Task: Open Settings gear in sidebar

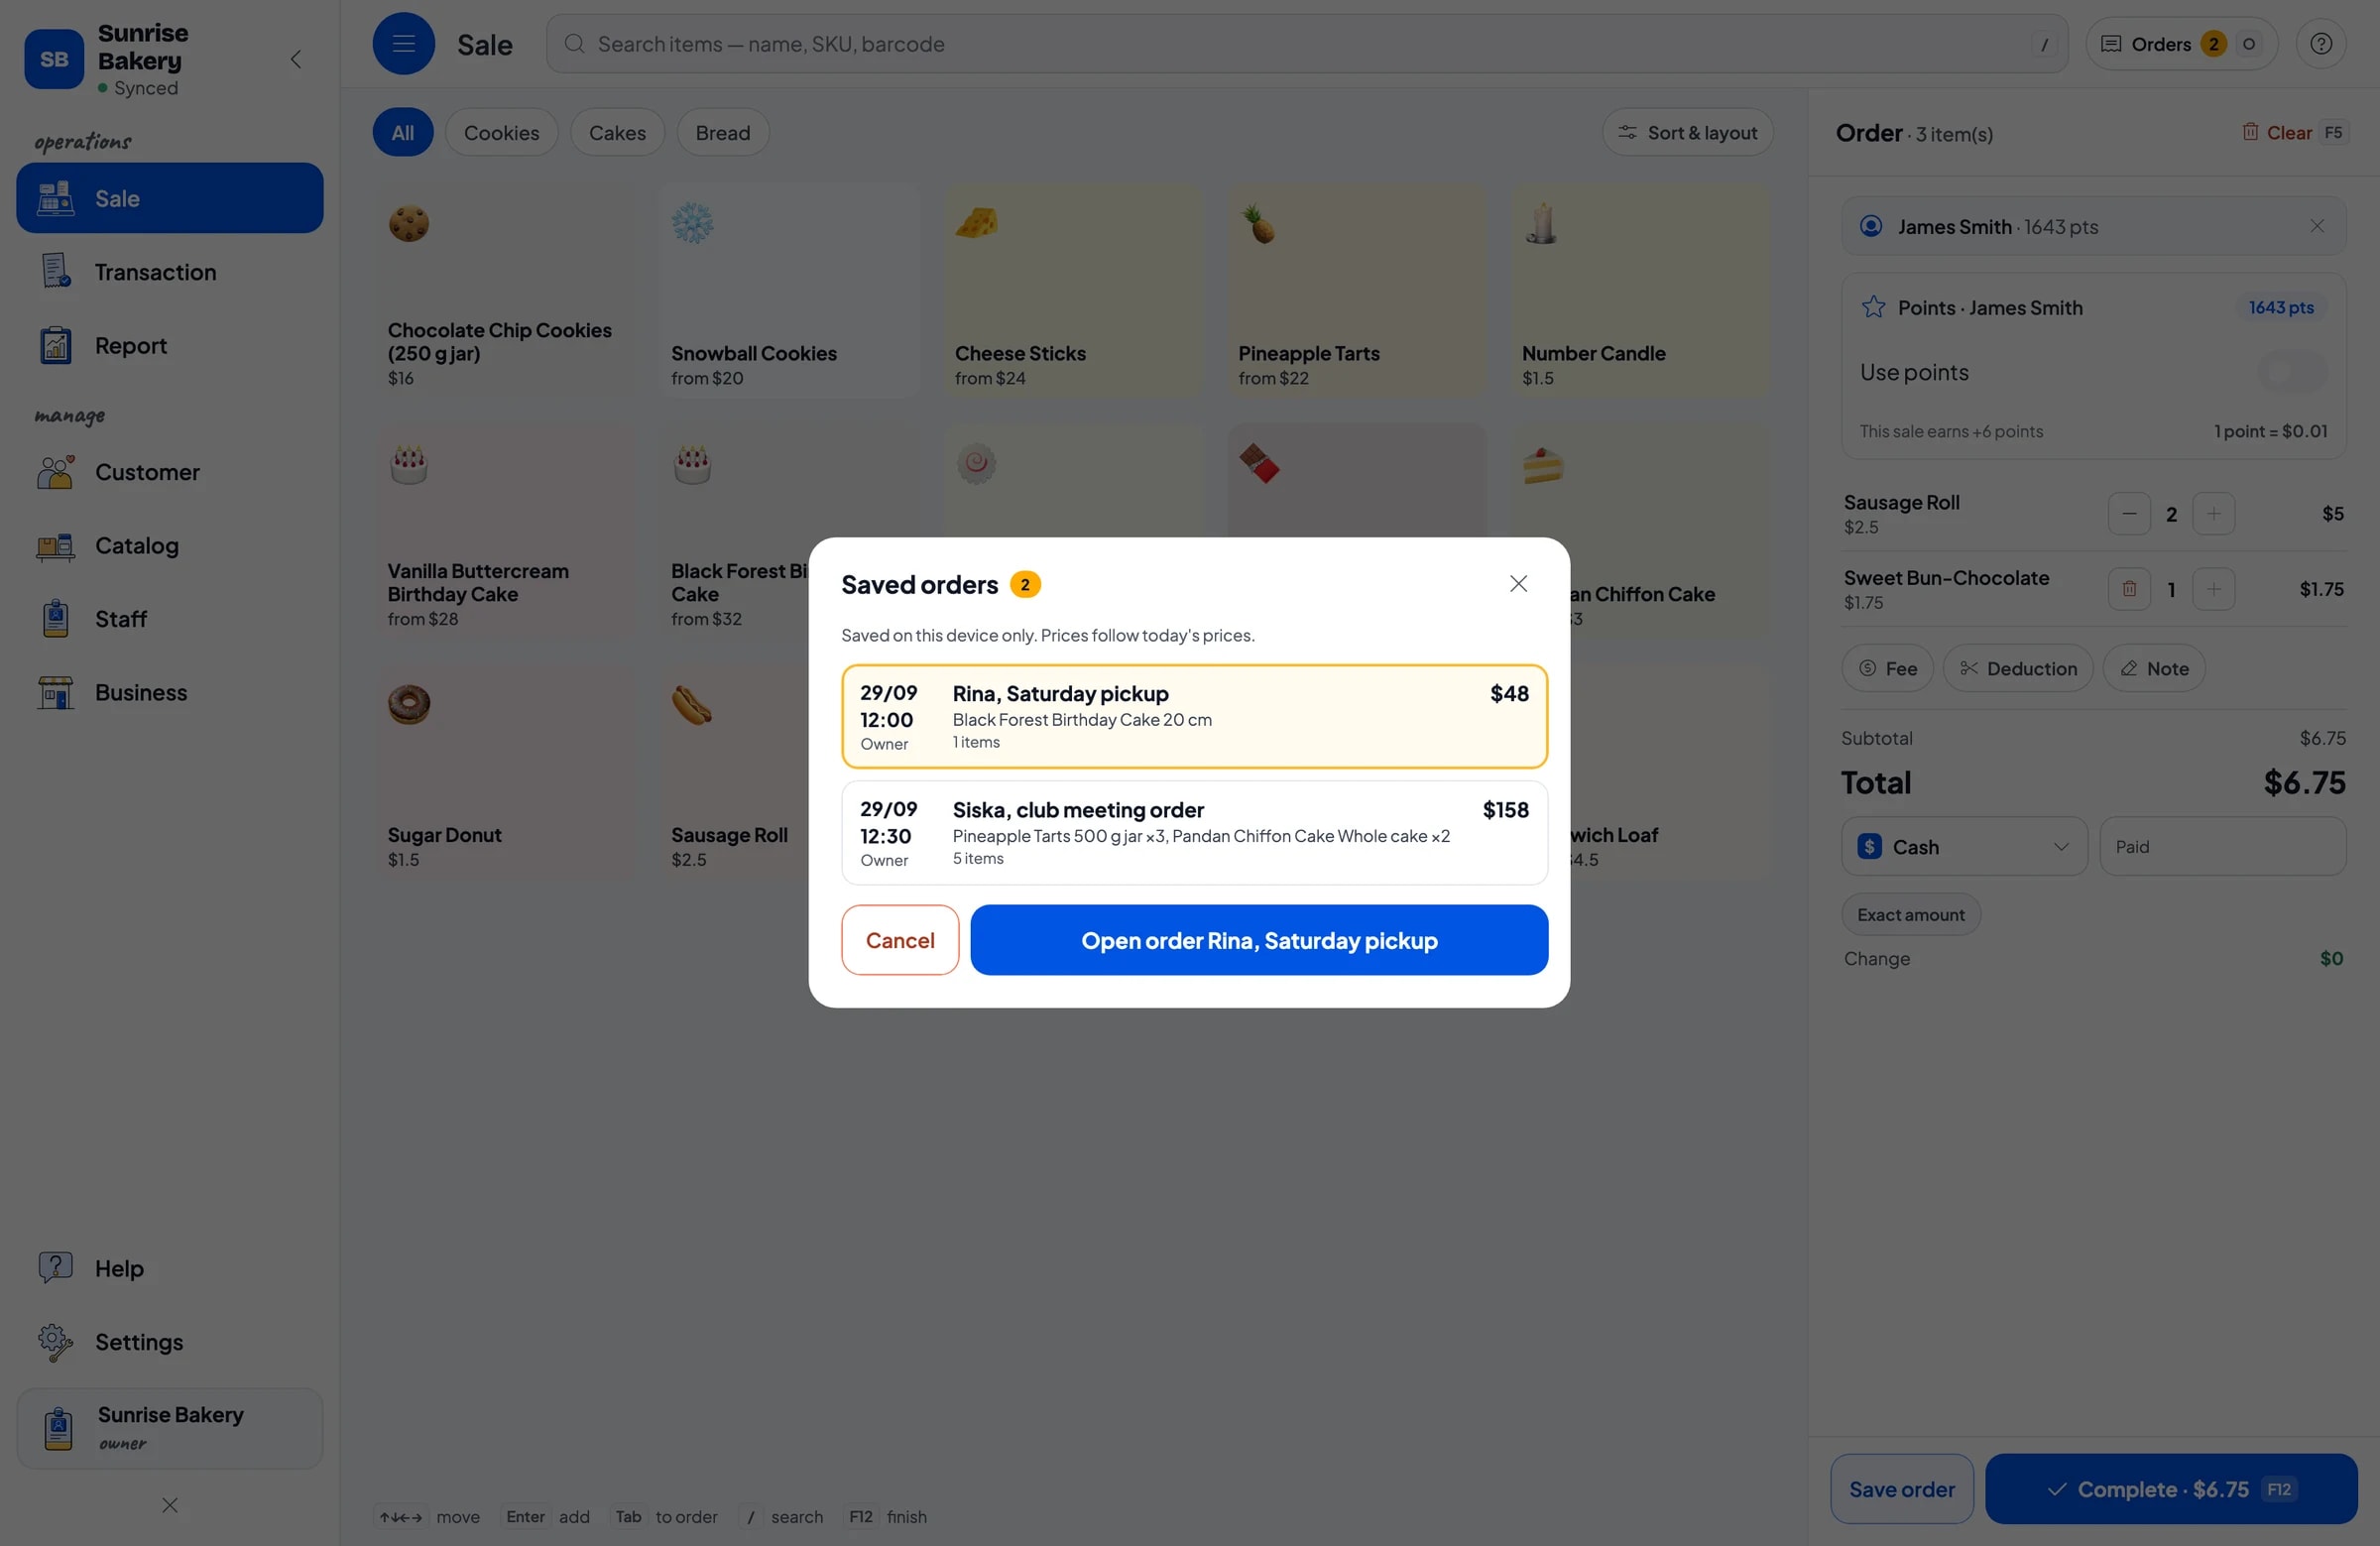Action: 56,1341
